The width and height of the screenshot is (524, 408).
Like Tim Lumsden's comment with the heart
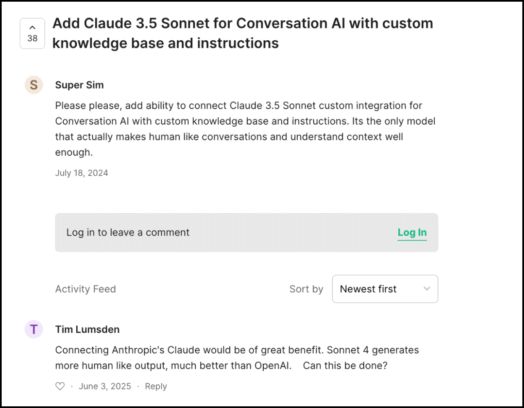click(x=60, y=386)
